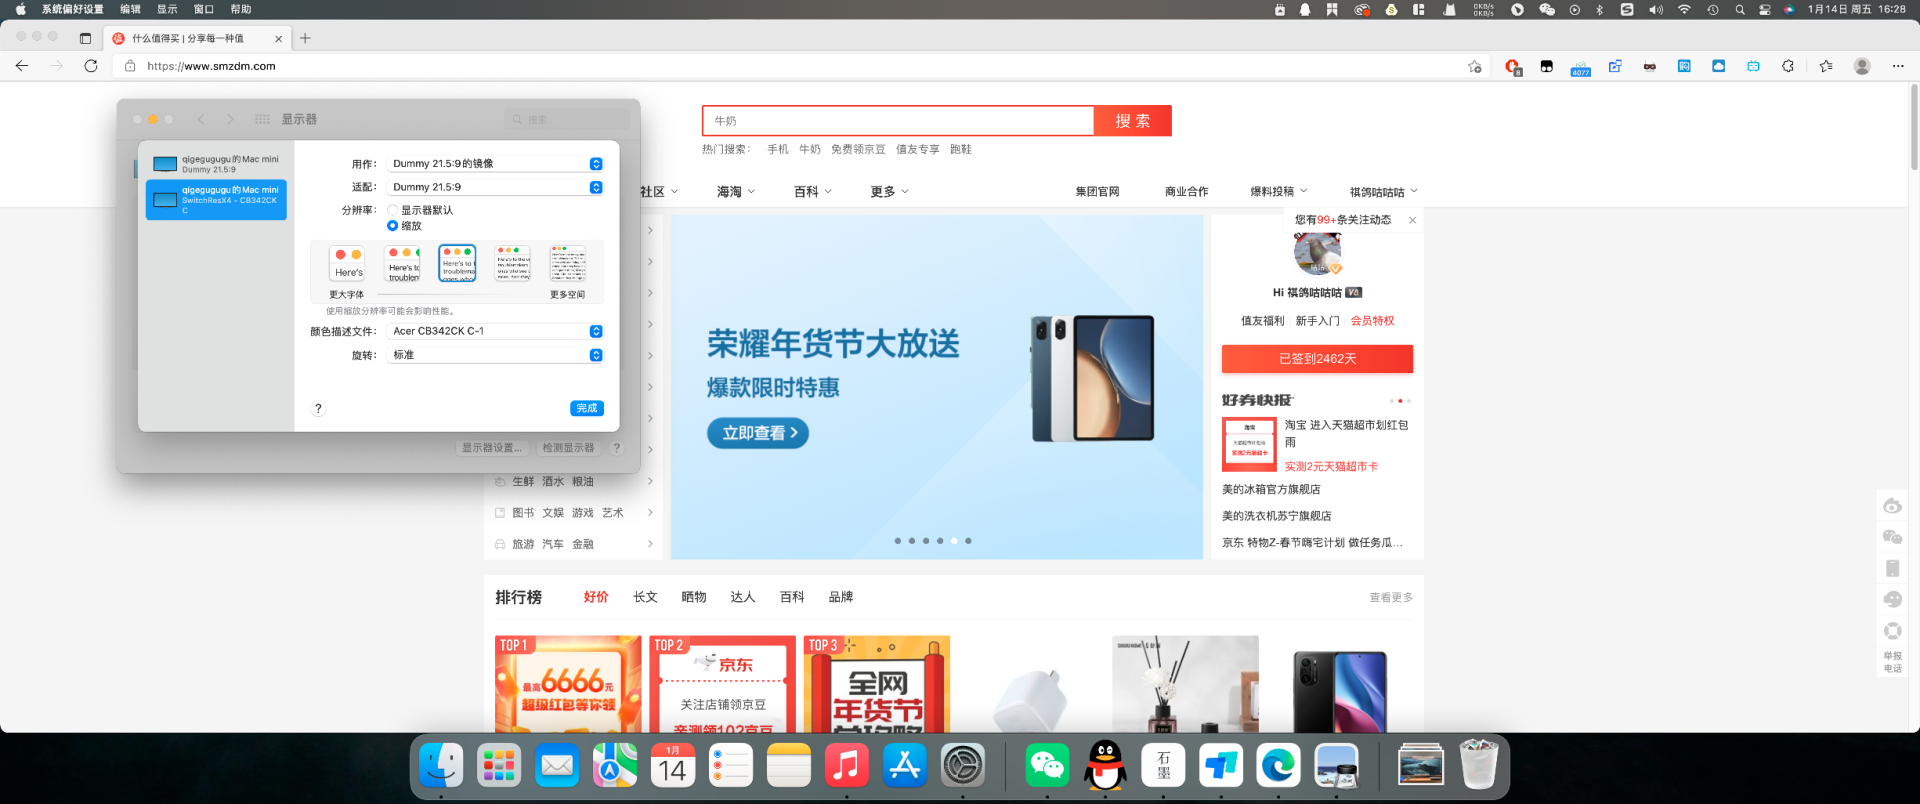1920x804 pixels.
Task: Open Microsoft Edge from the Dock
Action: click(1279, 766)
